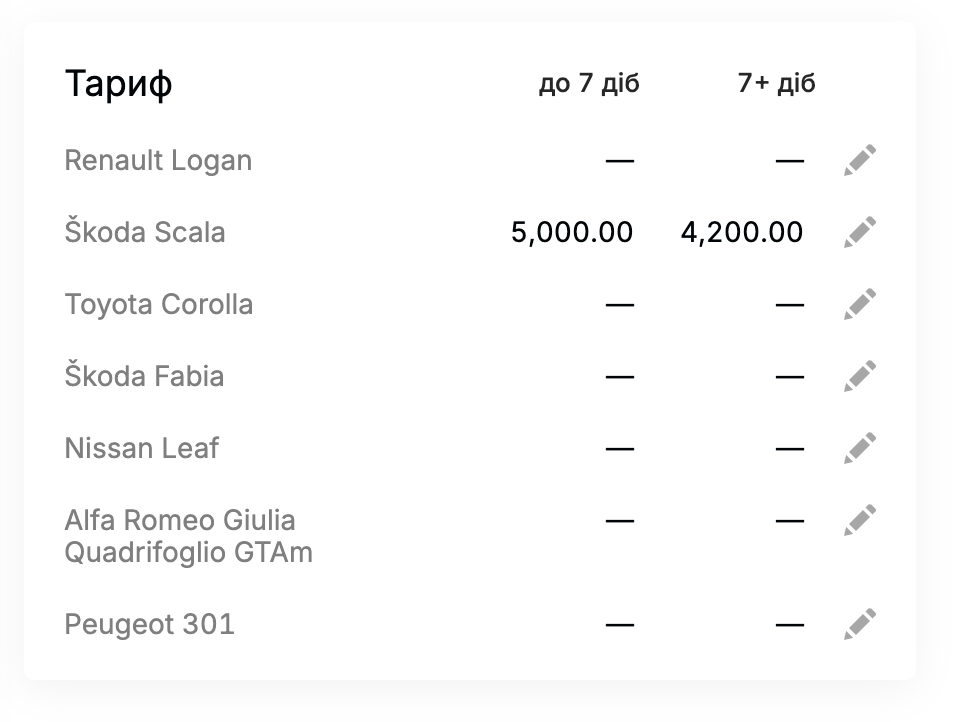Click the Škoda Scala car name
Viewport: 954px width, 722px height.
point(145,232)
